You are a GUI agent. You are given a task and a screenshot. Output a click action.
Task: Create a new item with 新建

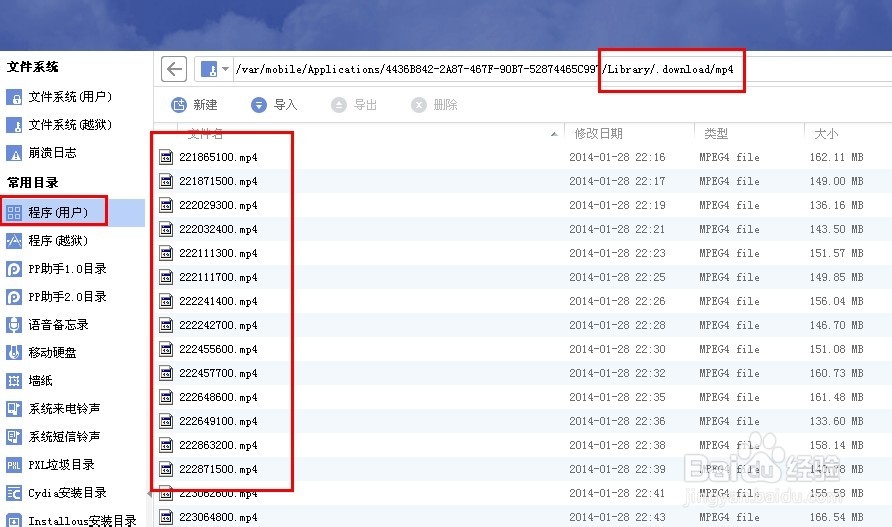pyautogui.click(x=195, y=105)
